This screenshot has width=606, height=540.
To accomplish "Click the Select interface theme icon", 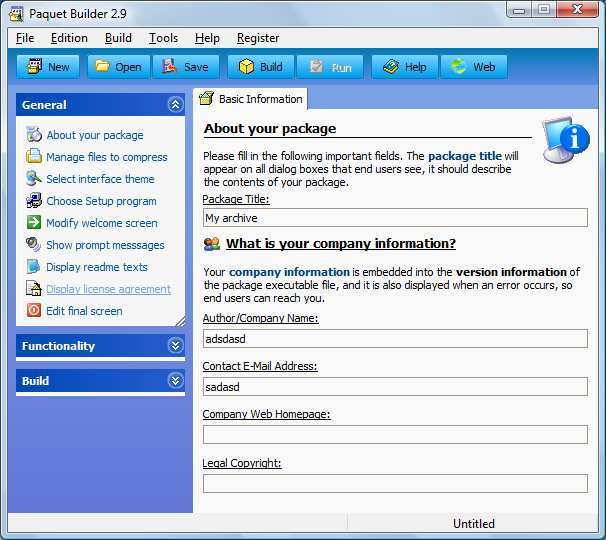I will click(34, 178).
